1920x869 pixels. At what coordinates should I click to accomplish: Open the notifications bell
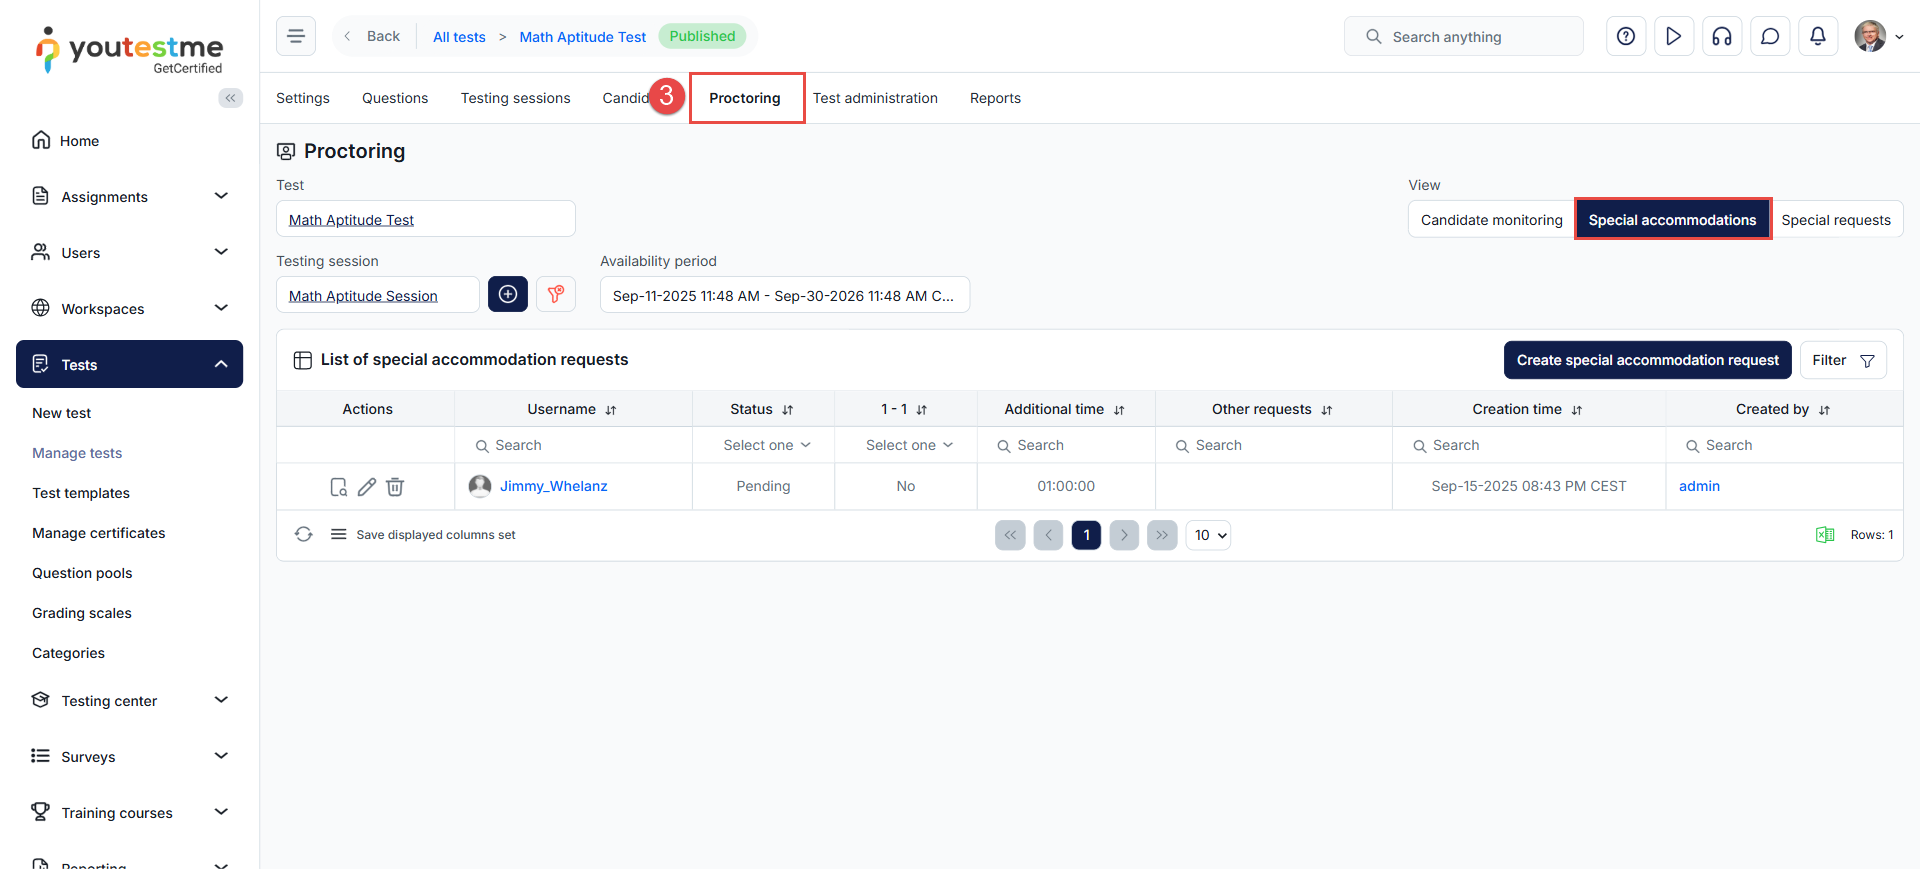point(1817,37)
